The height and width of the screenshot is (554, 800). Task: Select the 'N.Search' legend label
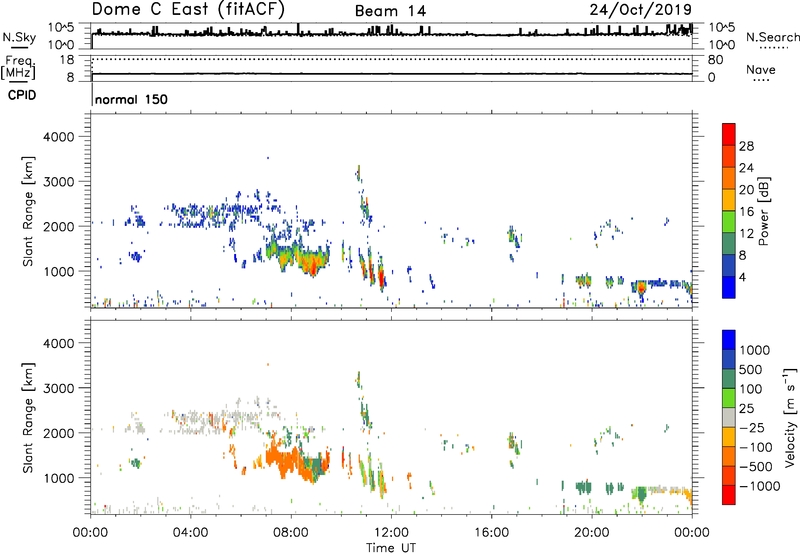coord(772,37)
